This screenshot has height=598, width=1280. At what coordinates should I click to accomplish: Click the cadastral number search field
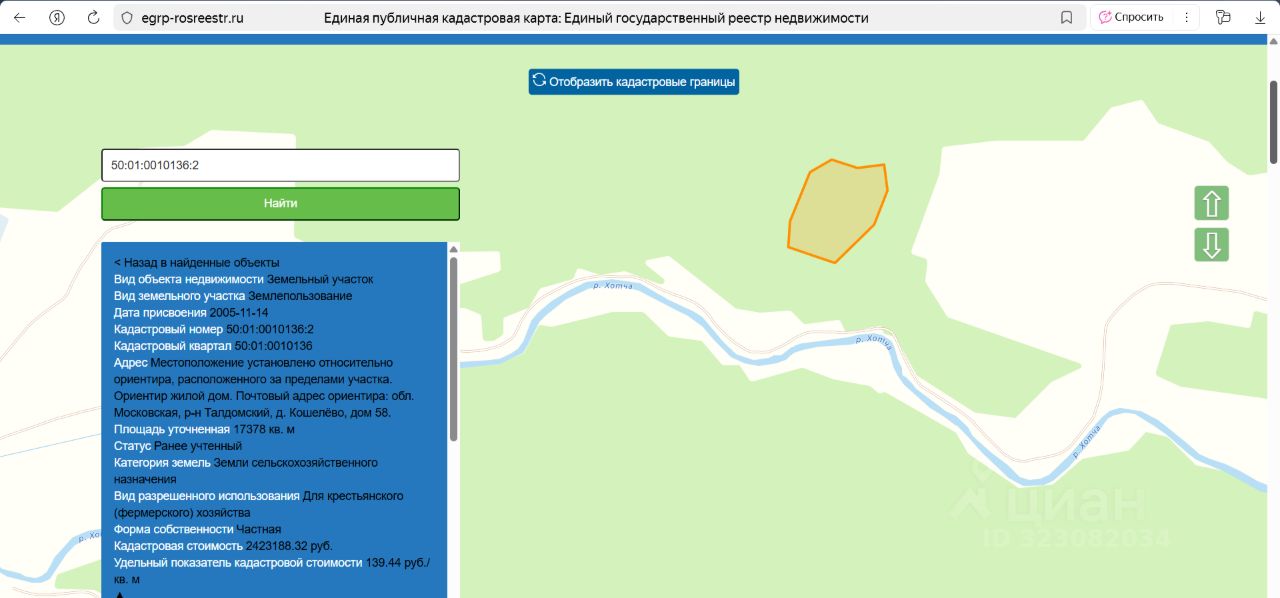pos(280,165)
